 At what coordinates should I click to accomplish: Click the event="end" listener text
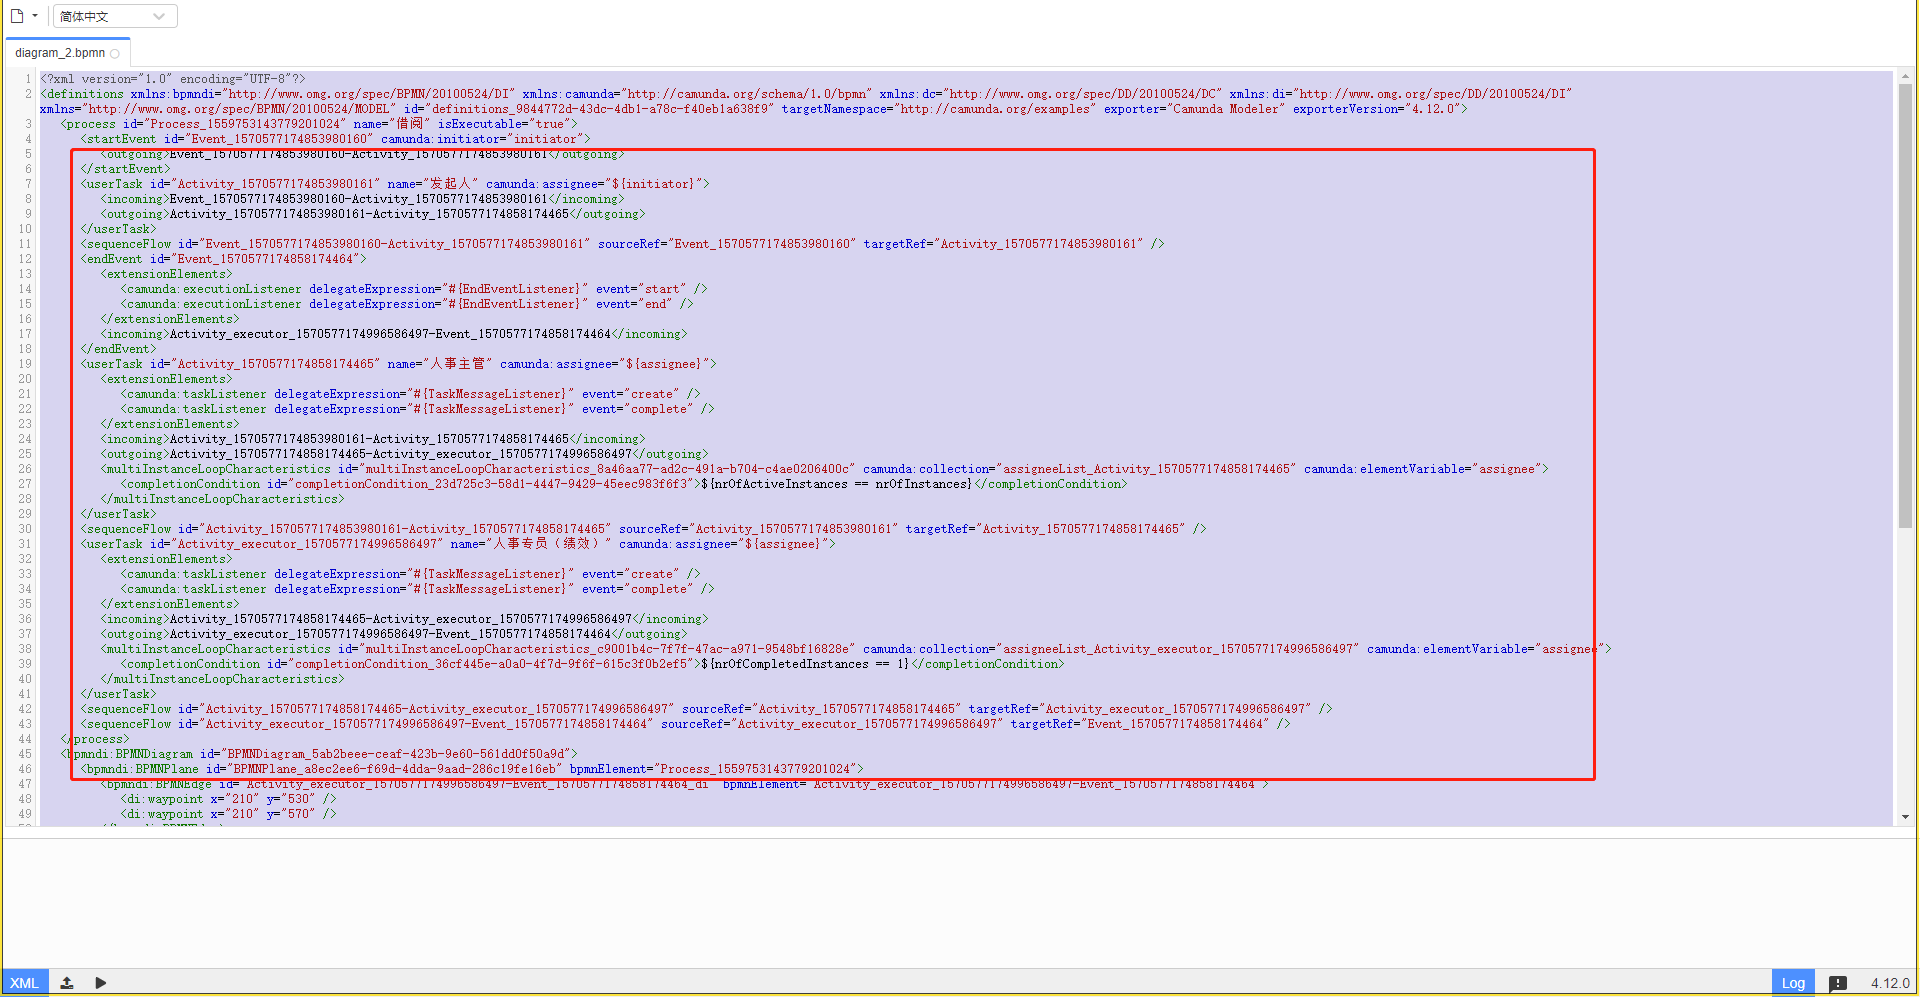(x=634, y=304)
